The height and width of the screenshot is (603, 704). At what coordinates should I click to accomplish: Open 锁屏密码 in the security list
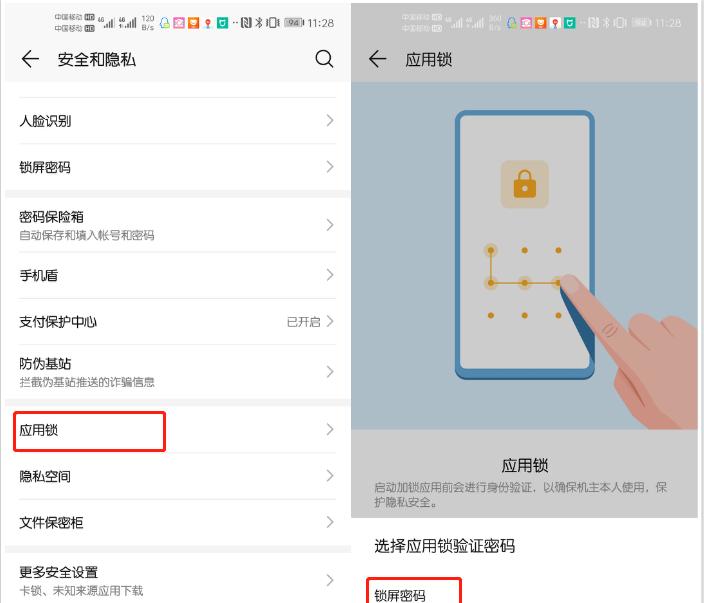[177, 167]
